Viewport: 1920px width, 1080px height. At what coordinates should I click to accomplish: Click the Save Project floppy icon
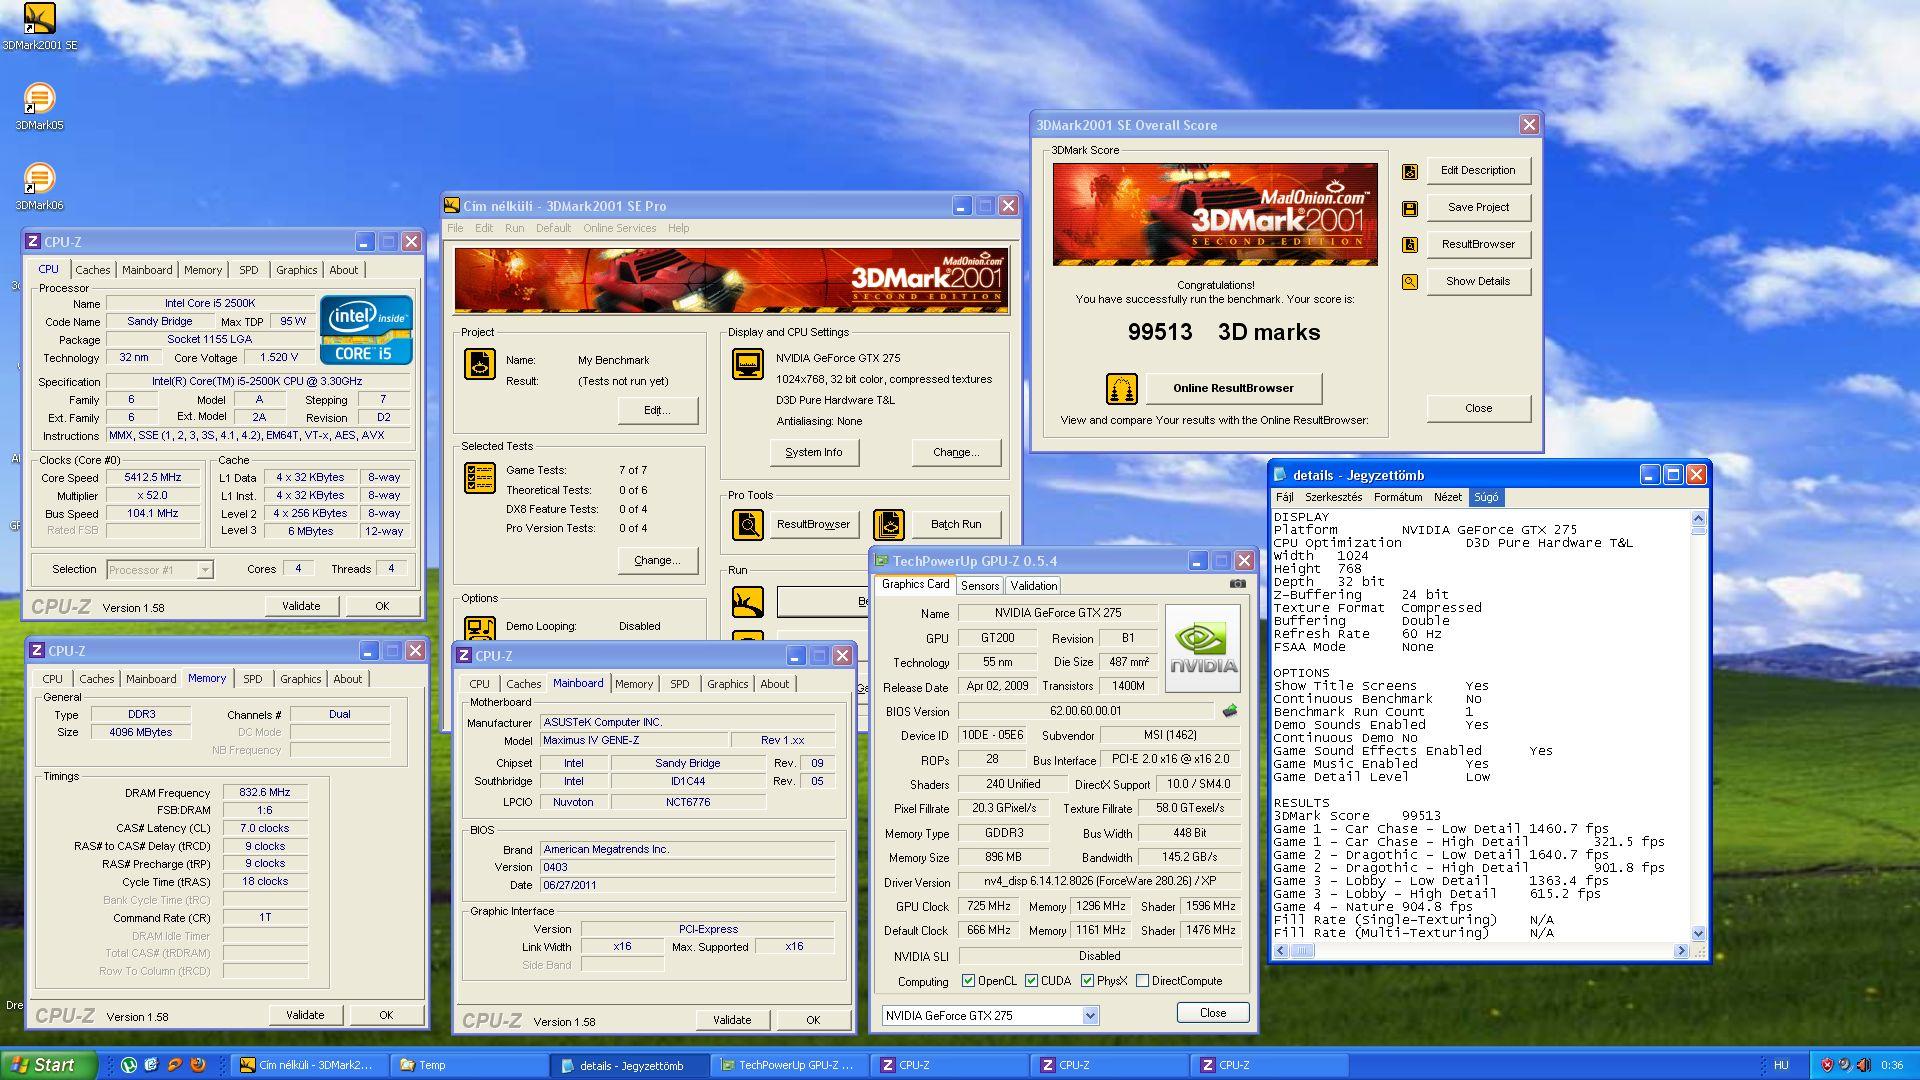[x=1410, y=208]
